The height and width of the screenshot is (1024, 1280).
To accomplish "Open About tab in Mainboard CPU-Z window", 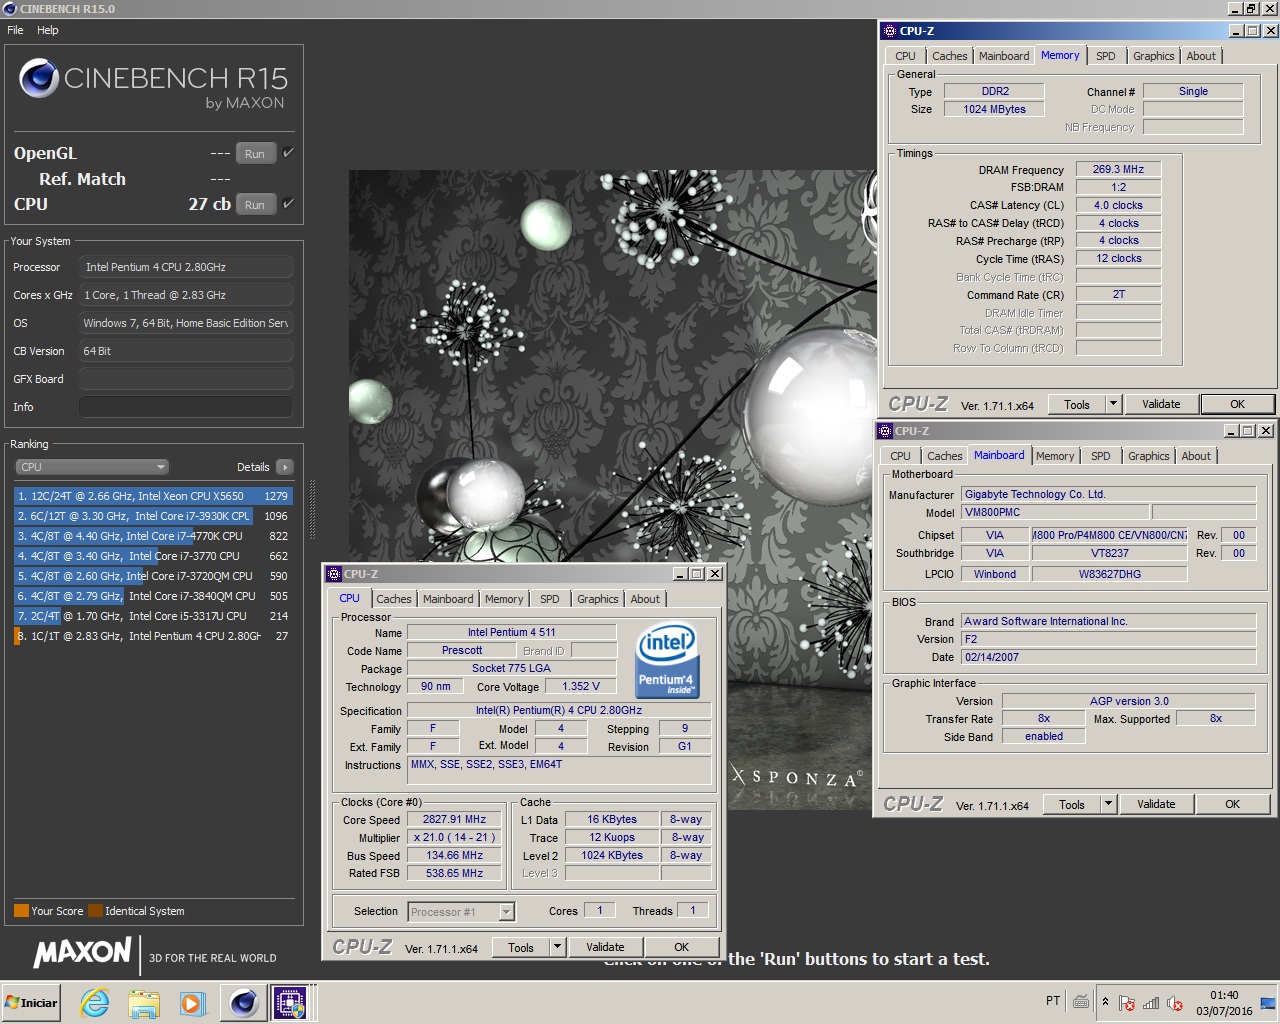I will pyautogui.click(x=1196, y=456).
